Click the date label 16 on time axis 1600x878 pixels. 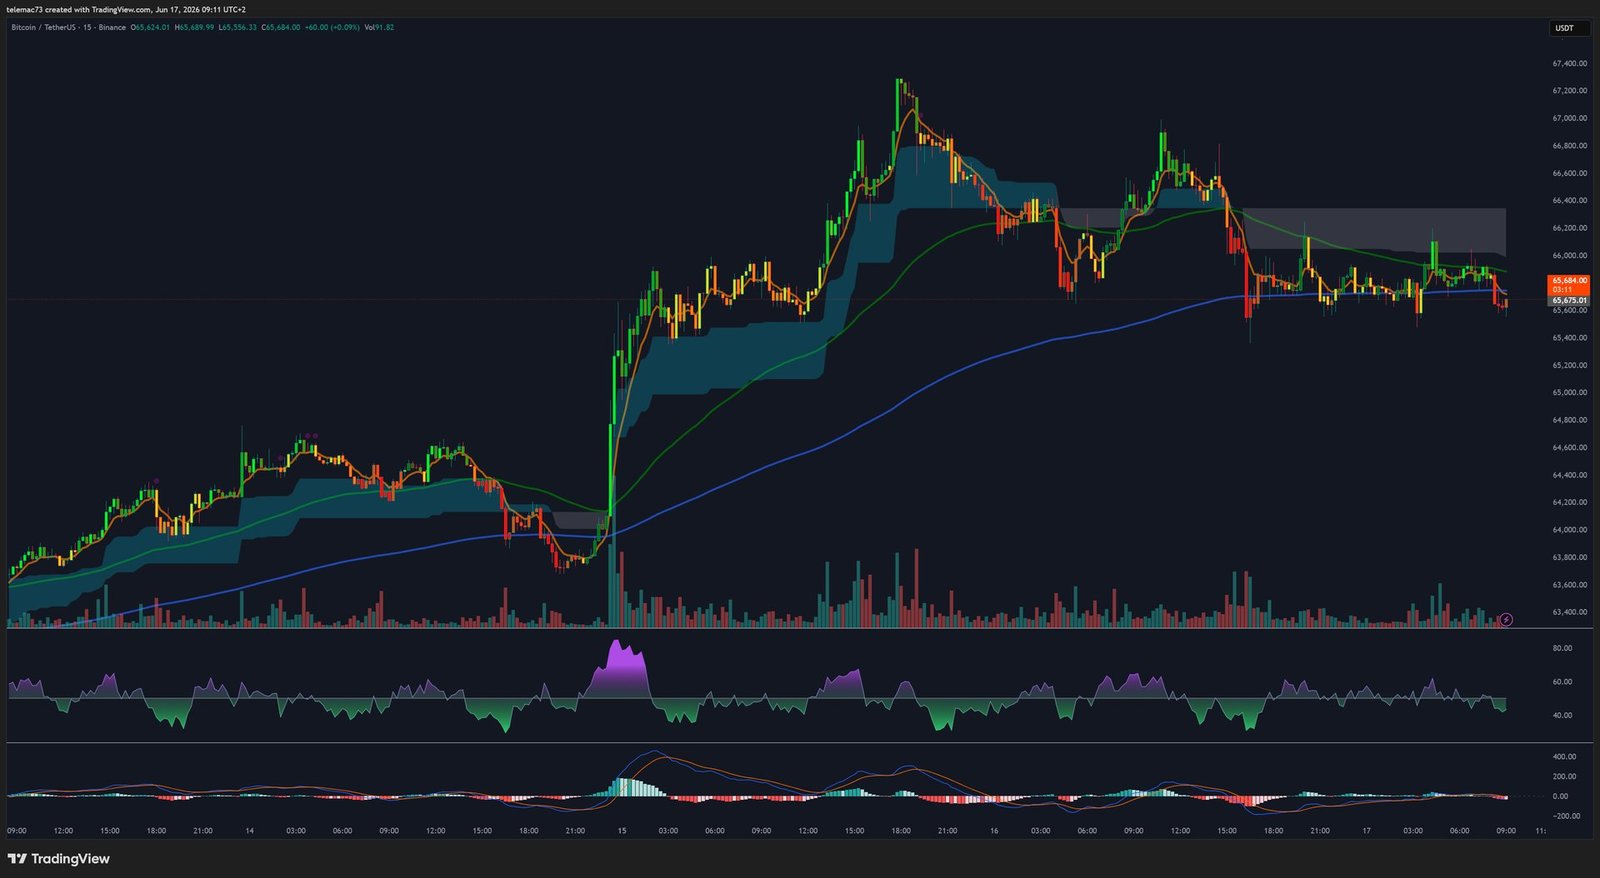993,831
